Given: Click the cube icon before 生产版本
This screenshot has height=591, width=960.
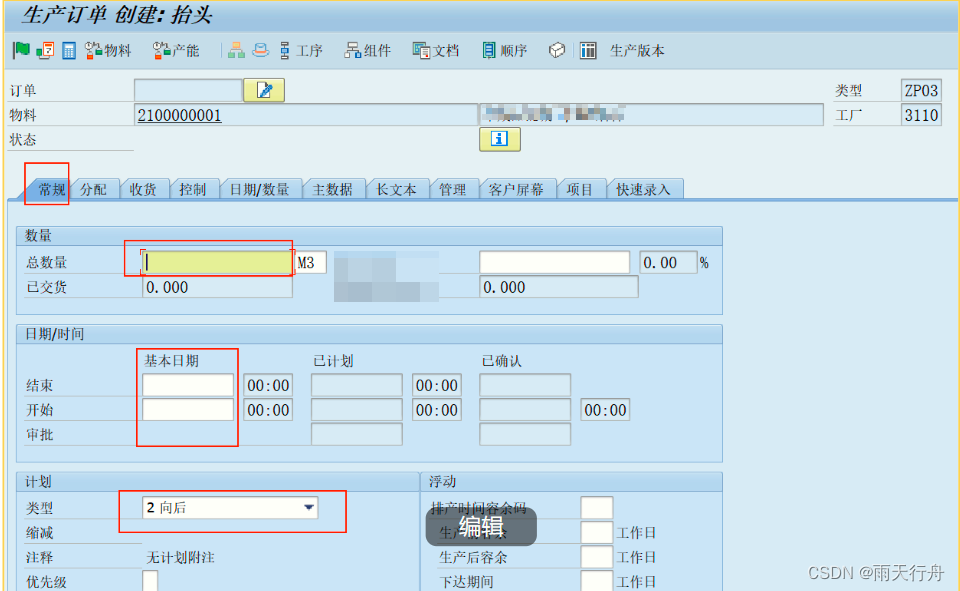Looking at the screenshot, I should coord(556,50).
